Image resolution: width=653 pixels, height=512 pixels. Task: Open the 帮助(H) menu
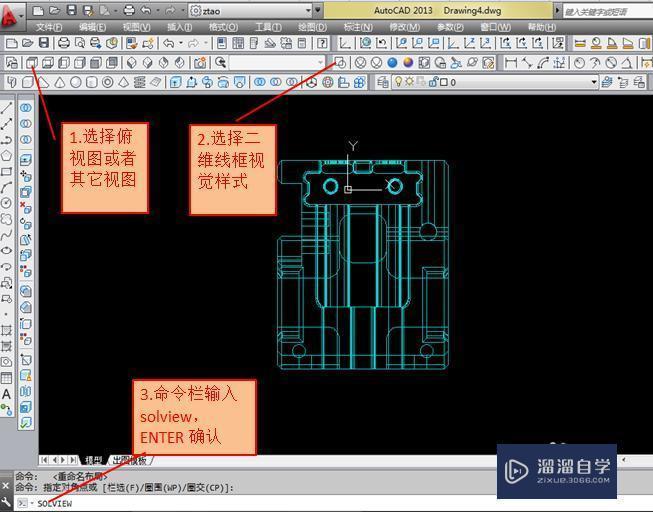click(x=541, y=27)
